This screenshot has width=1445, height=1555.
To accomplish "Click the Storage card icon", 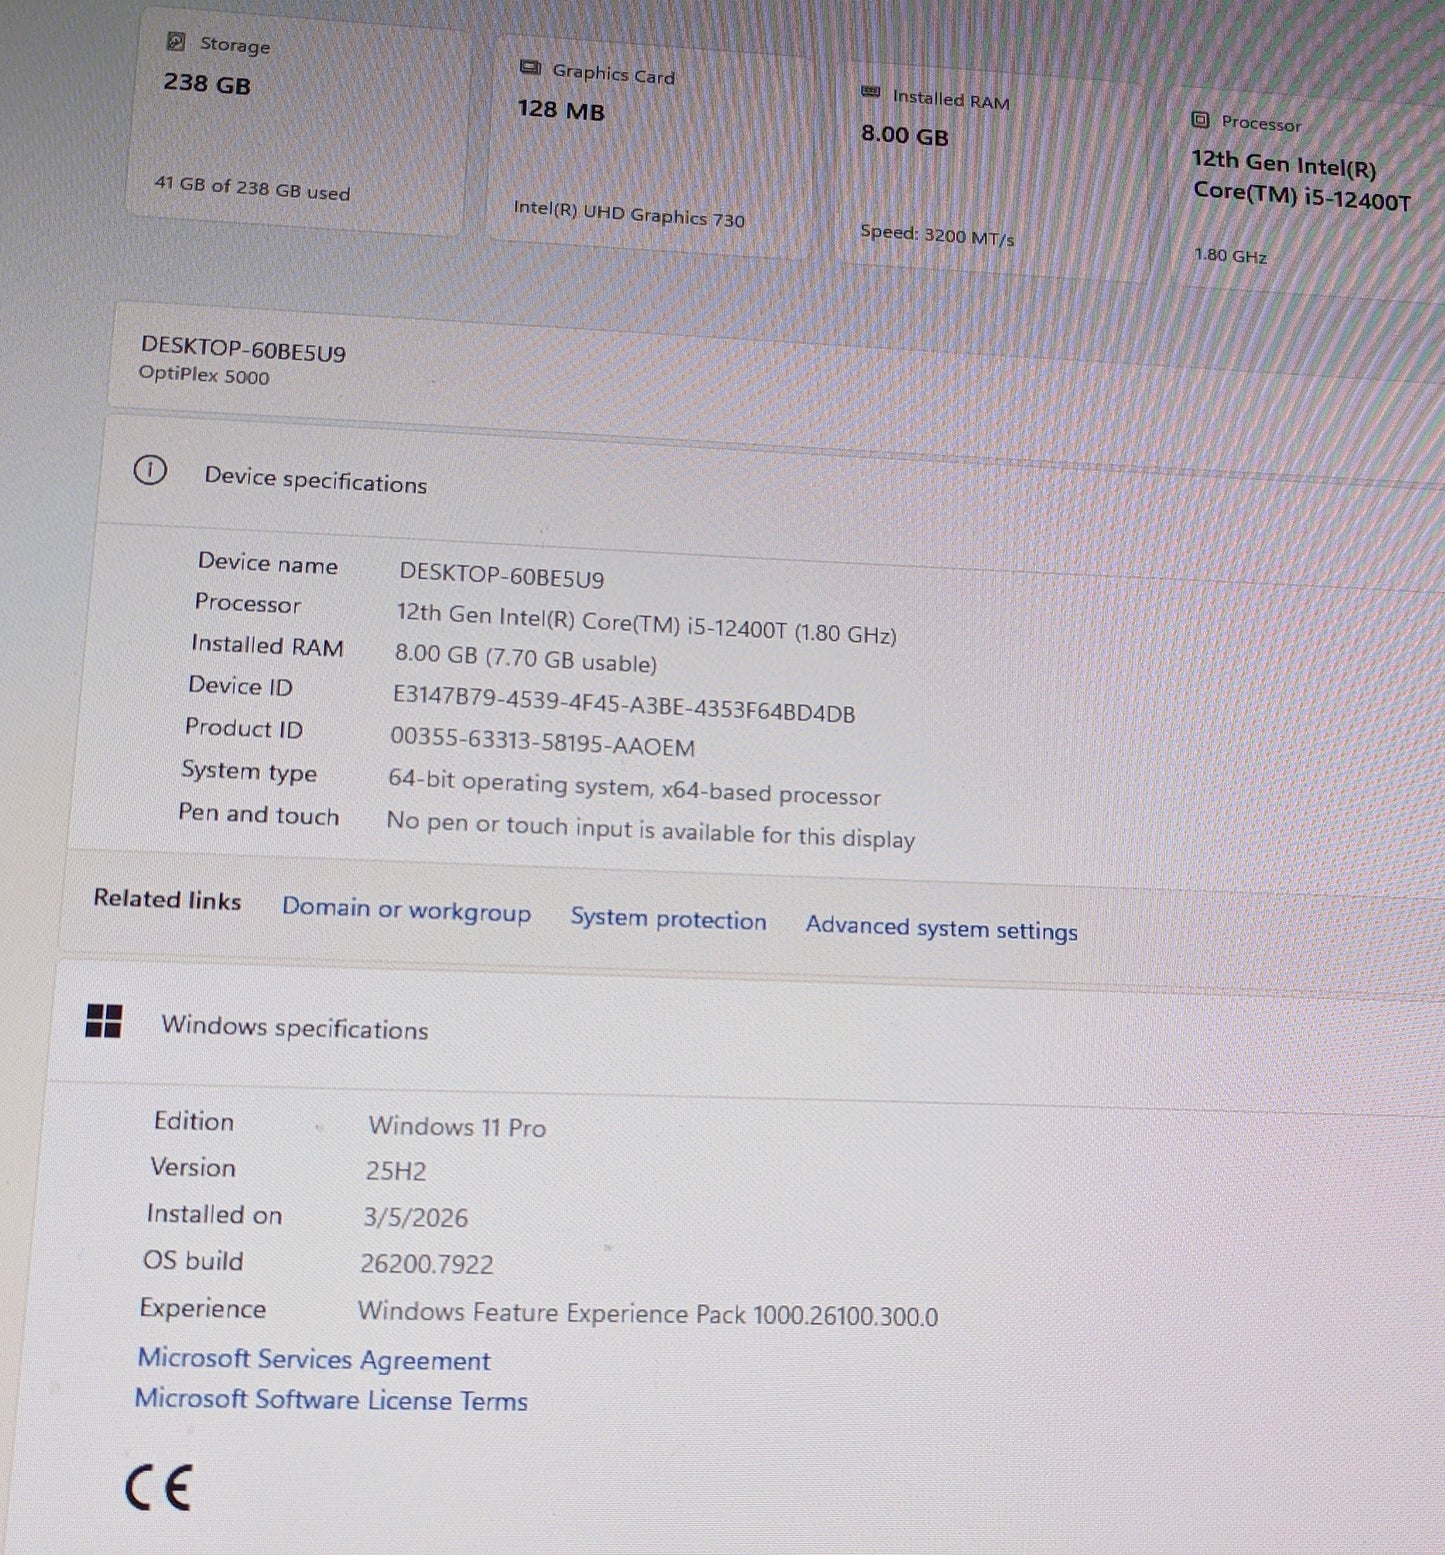I will [x=176, y=41].
